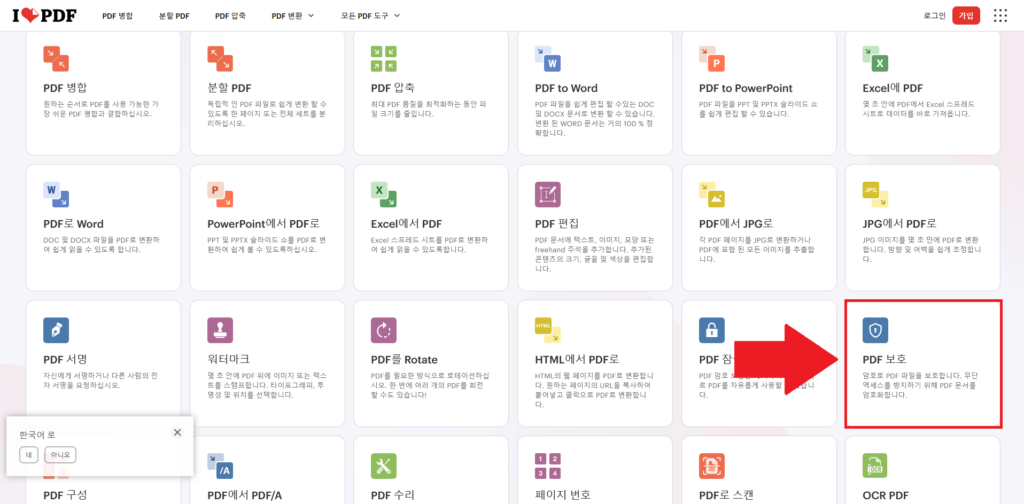Click the PDF unlock padlock icon

coord(712,330)
